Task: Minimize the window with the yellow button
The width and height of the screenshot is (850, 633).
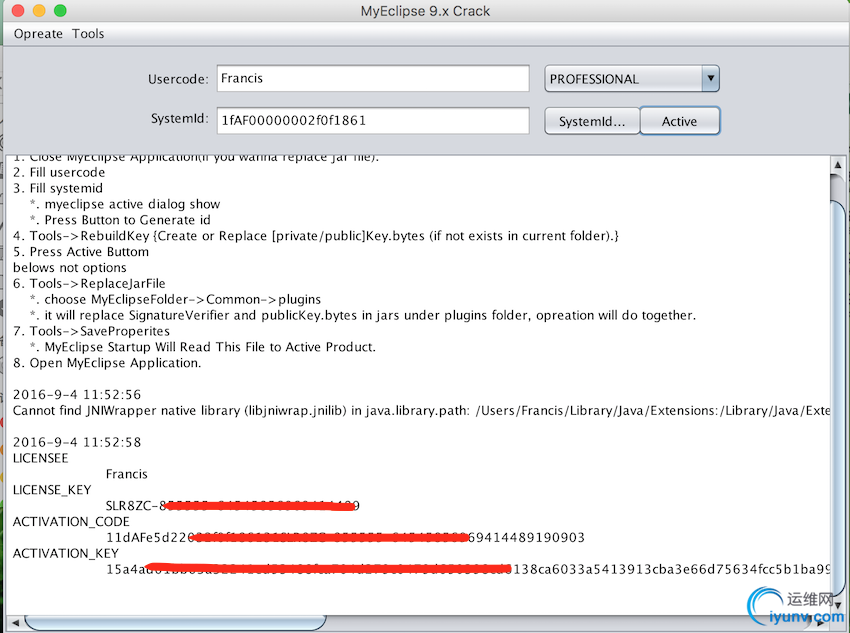Action: click(39, 10)
